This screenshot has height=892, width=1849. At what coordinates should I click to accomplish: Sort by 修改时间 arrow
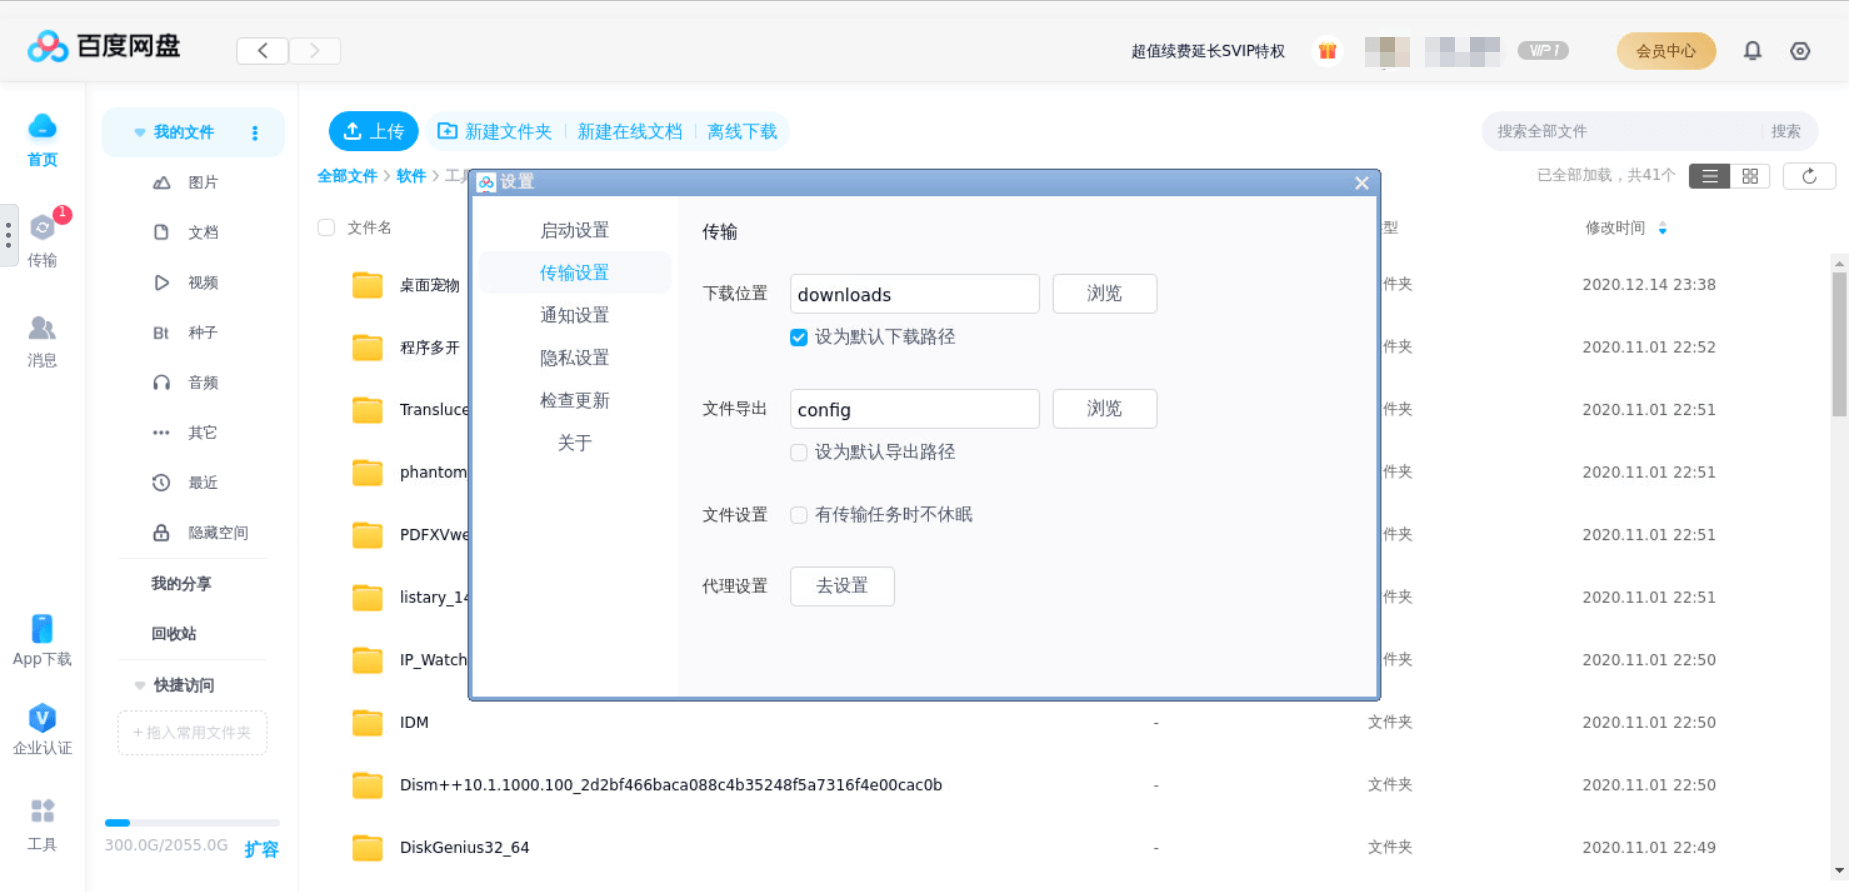coord(1663,228)
